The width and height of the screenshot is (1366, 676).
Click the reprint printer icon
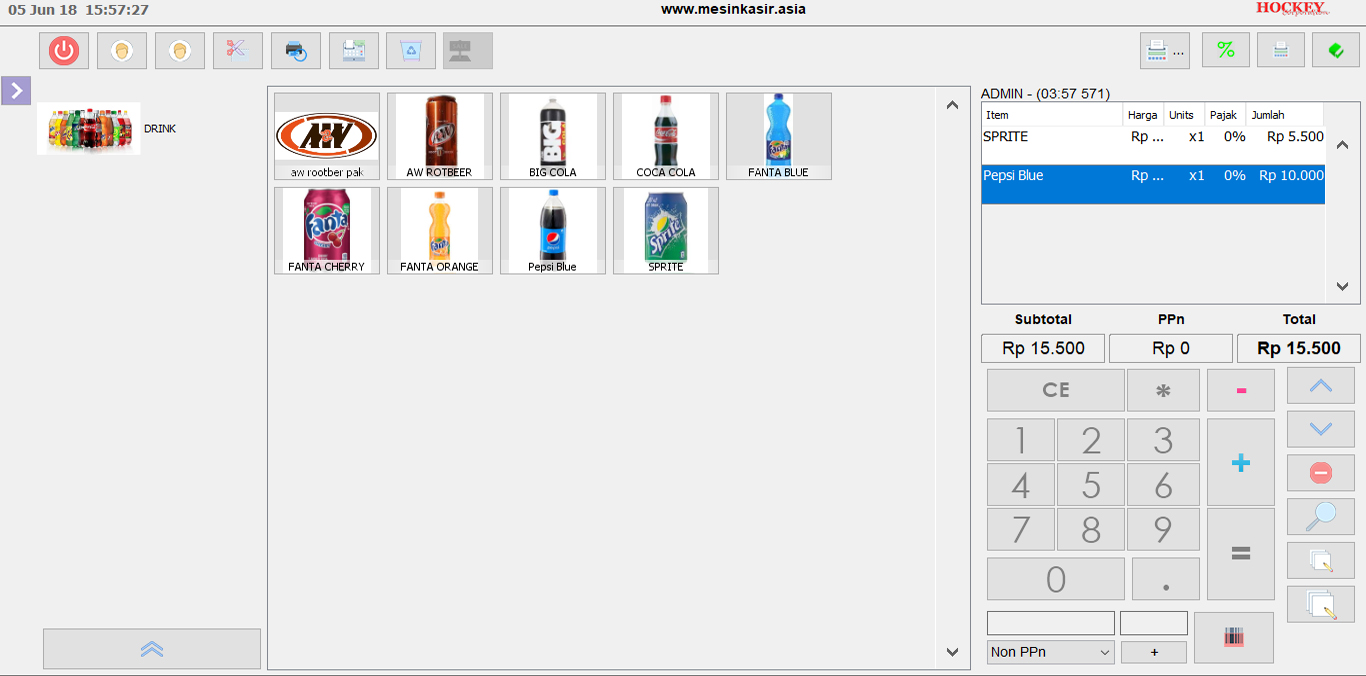(296, 50)
